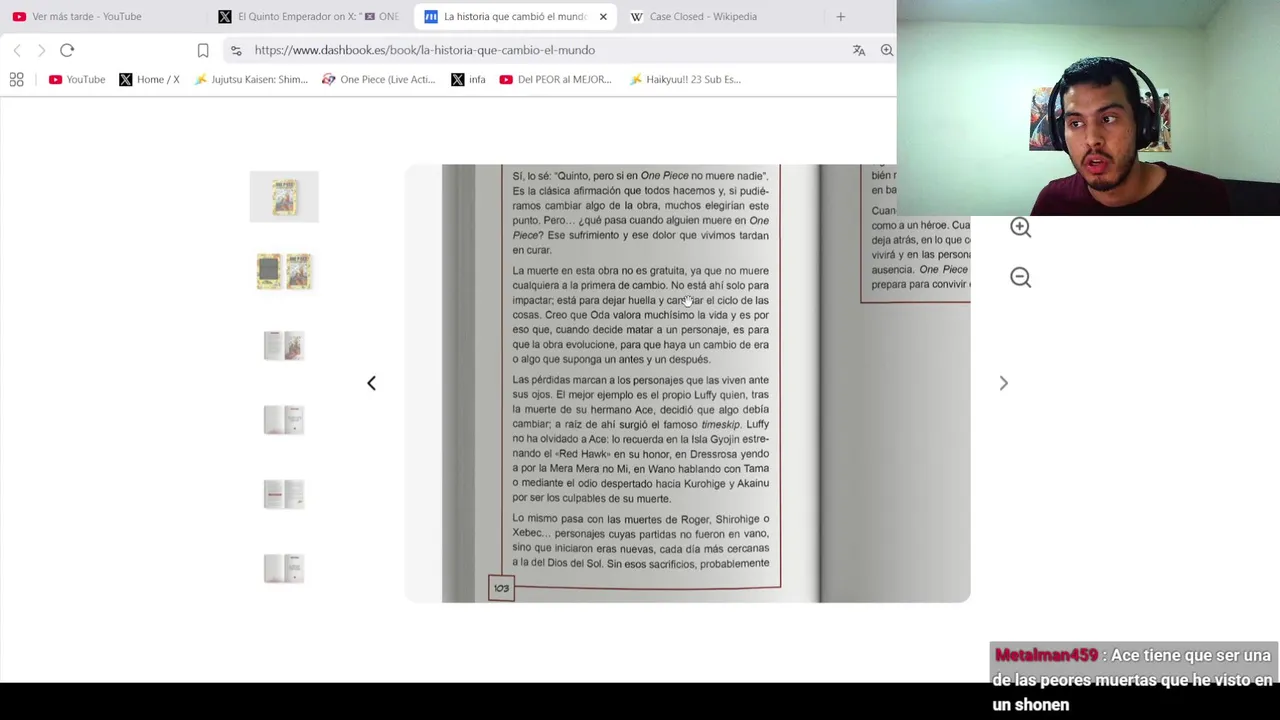Open the apps grid in bookmarks bar
Screen dimensions: 1280x720
coord(17,79)
